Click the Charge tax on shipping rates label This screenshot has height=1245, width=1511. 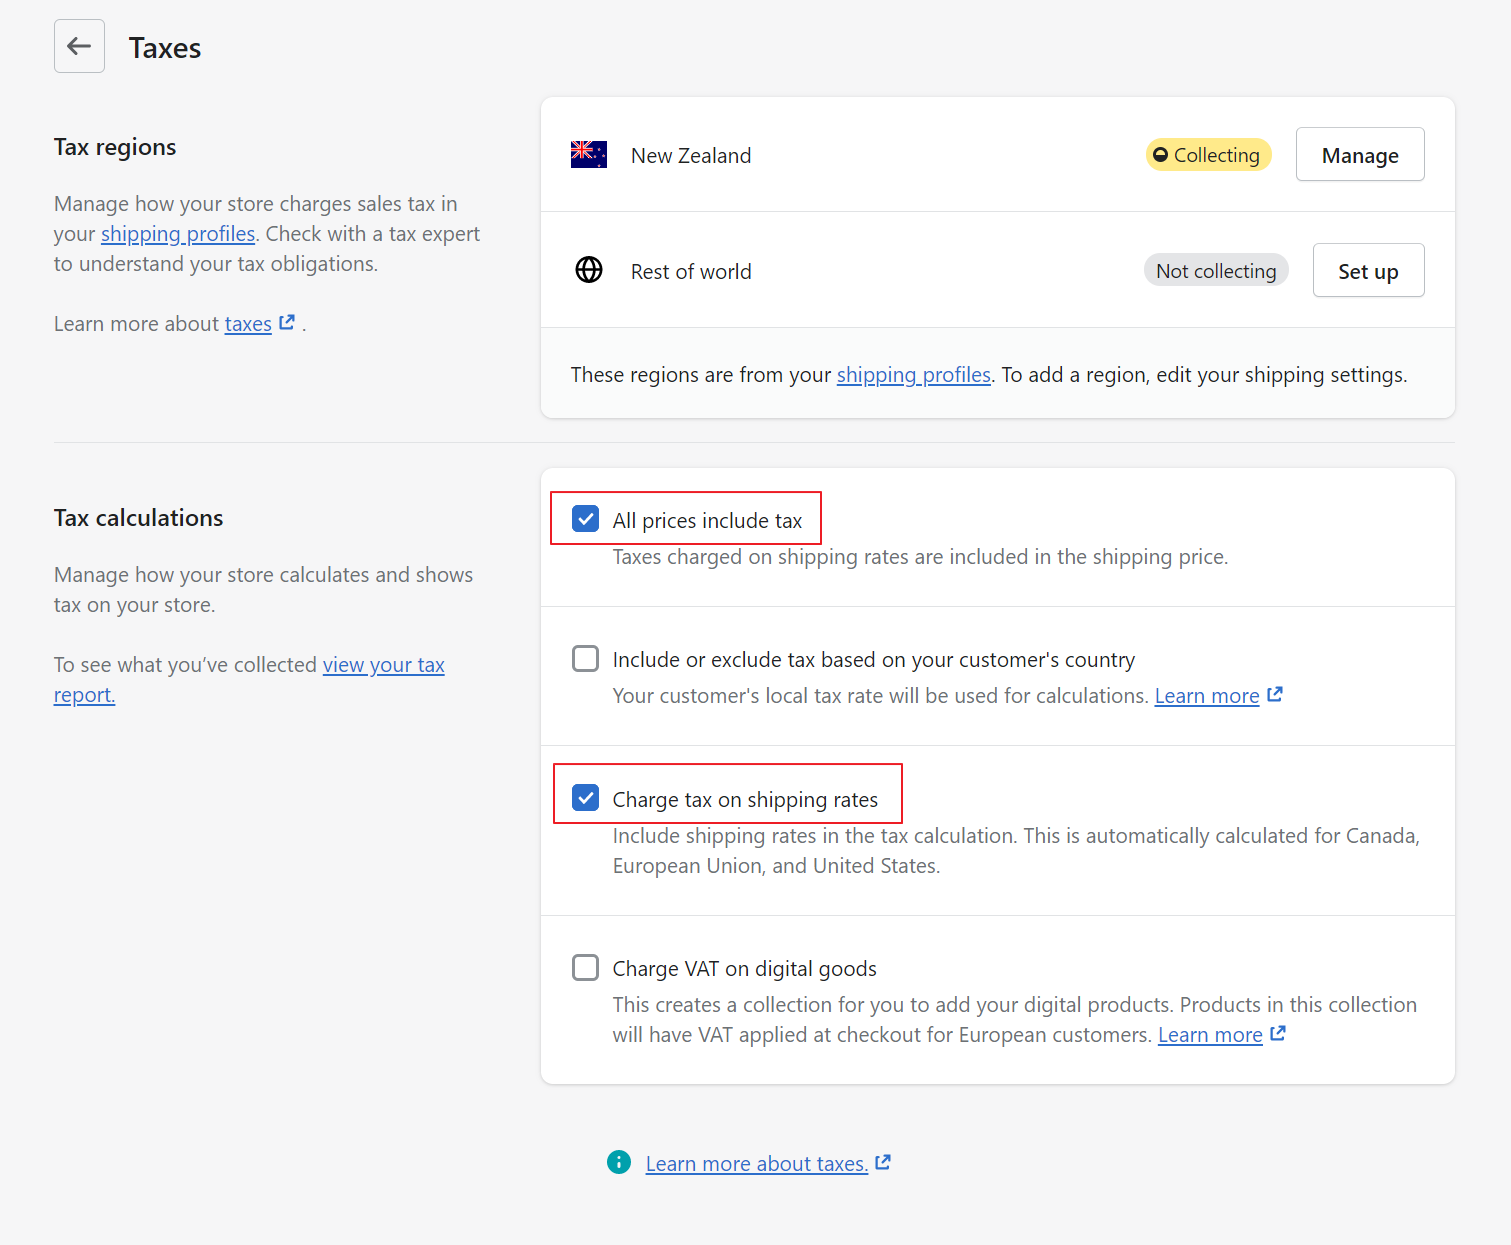tap(745, 800)
